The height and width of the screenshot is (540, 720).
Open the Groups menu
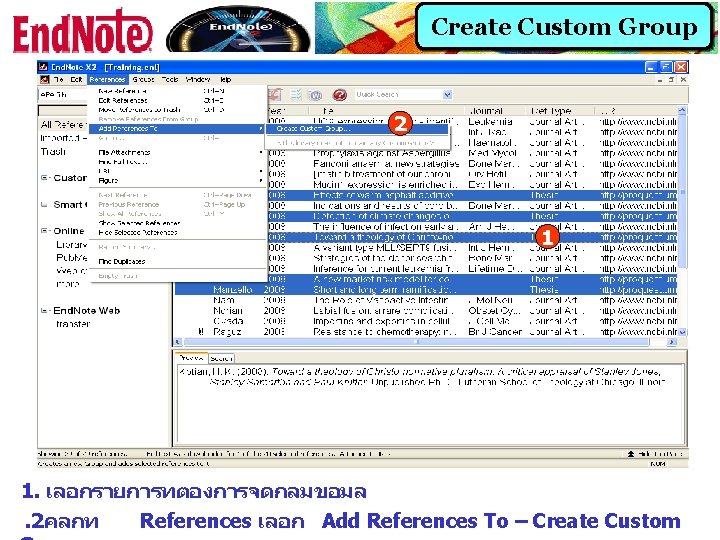(143, 79)
